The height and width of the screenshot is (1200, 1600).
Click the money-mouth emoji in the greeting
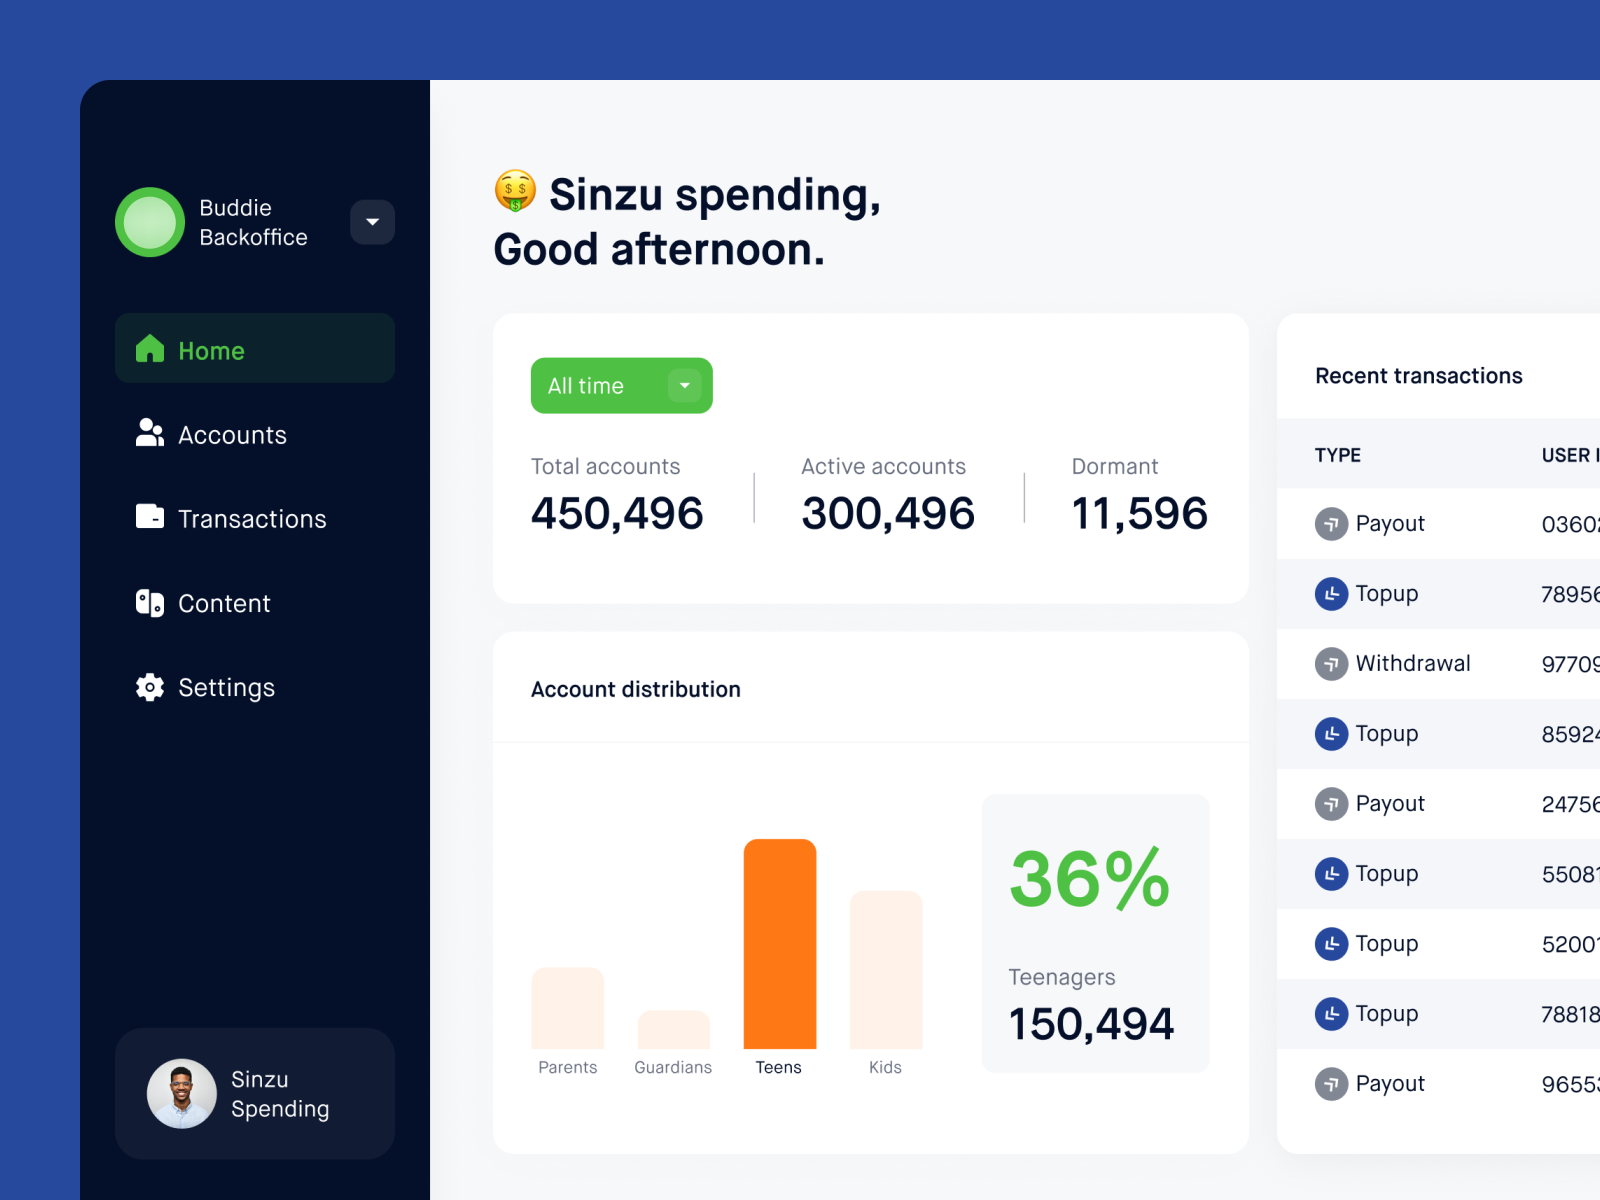coord(514,193)
